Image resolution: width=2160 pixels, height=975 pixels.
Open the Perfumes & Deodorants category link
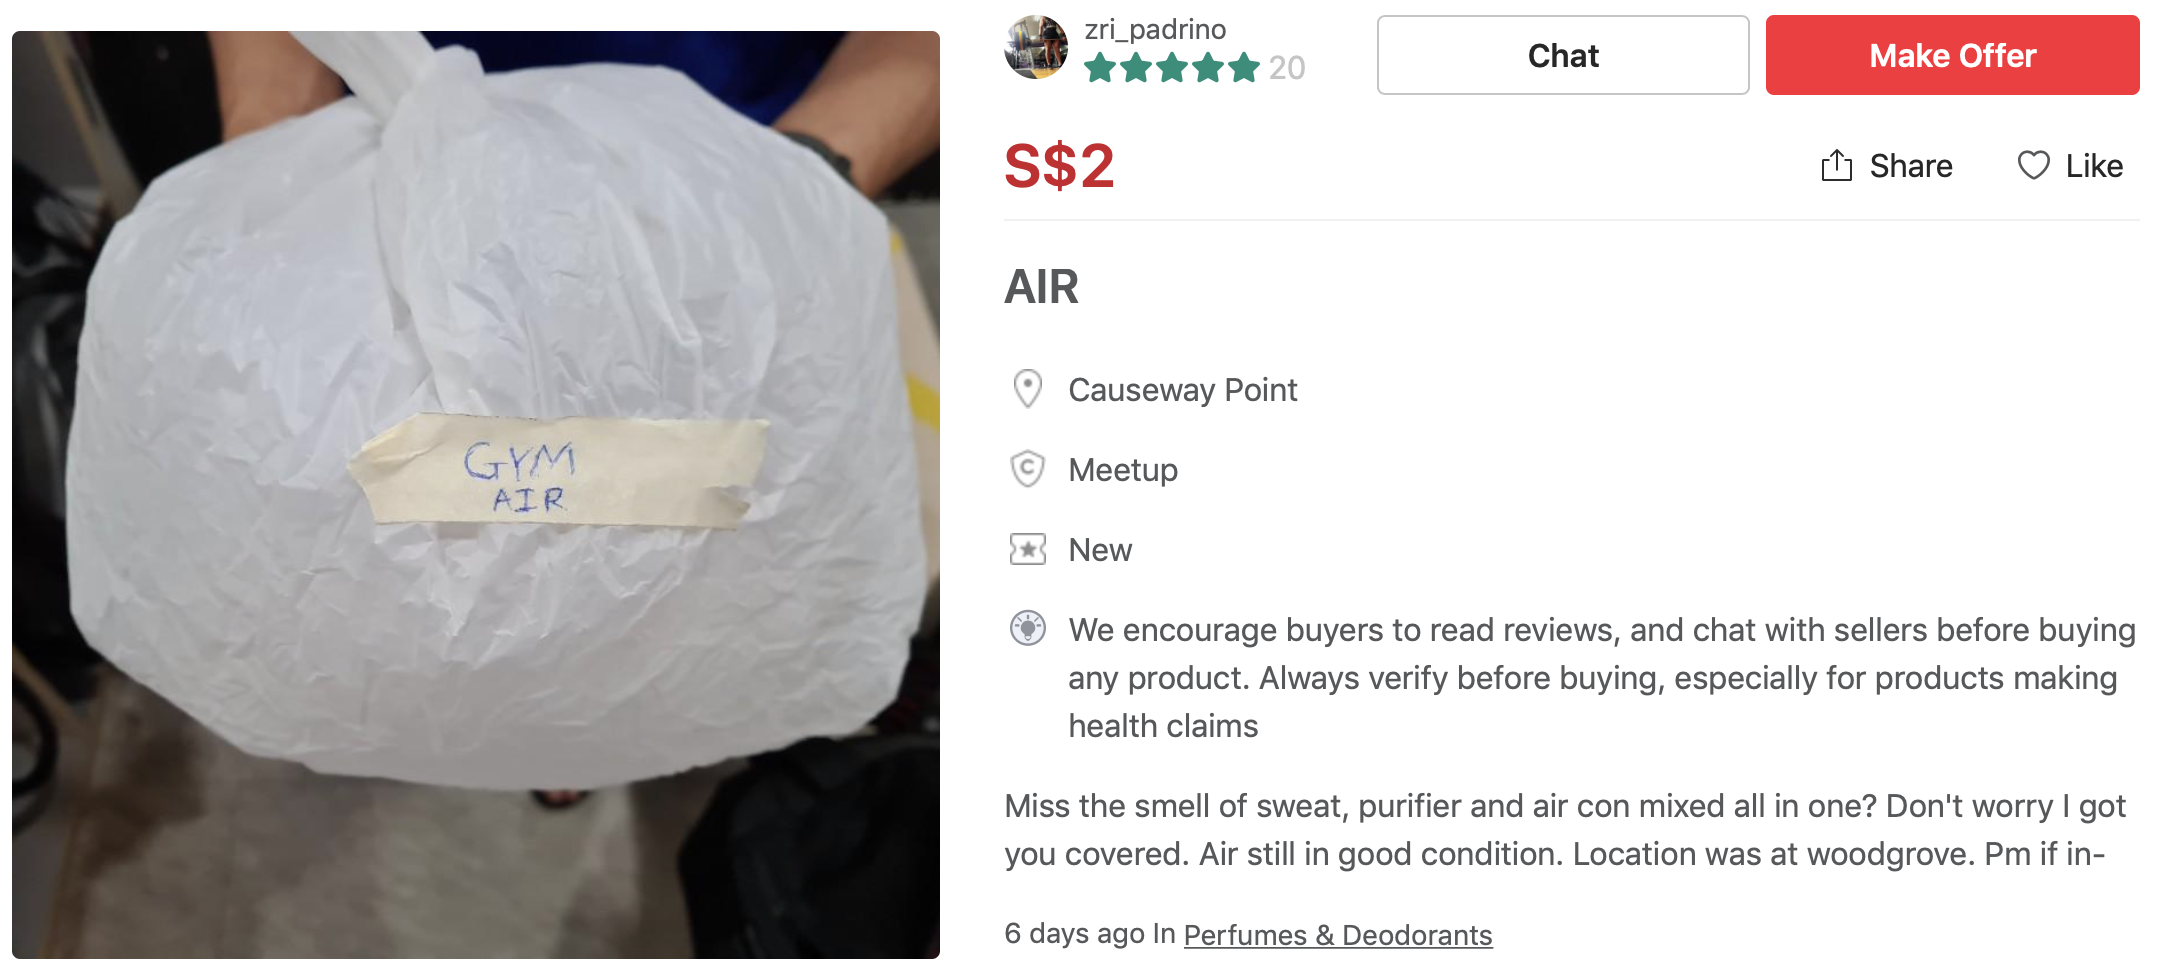point(1337,935)
